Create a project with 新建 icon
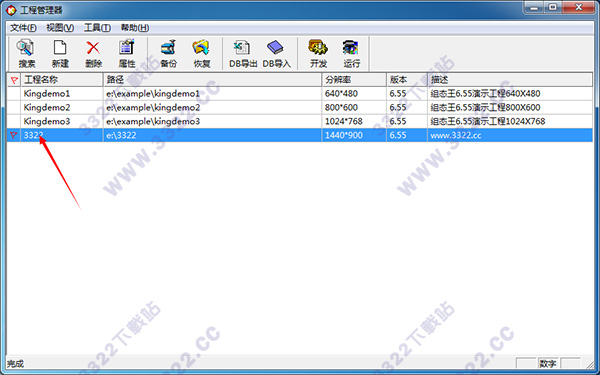This screenshot has height=375, width=600. tap(60, 54)
